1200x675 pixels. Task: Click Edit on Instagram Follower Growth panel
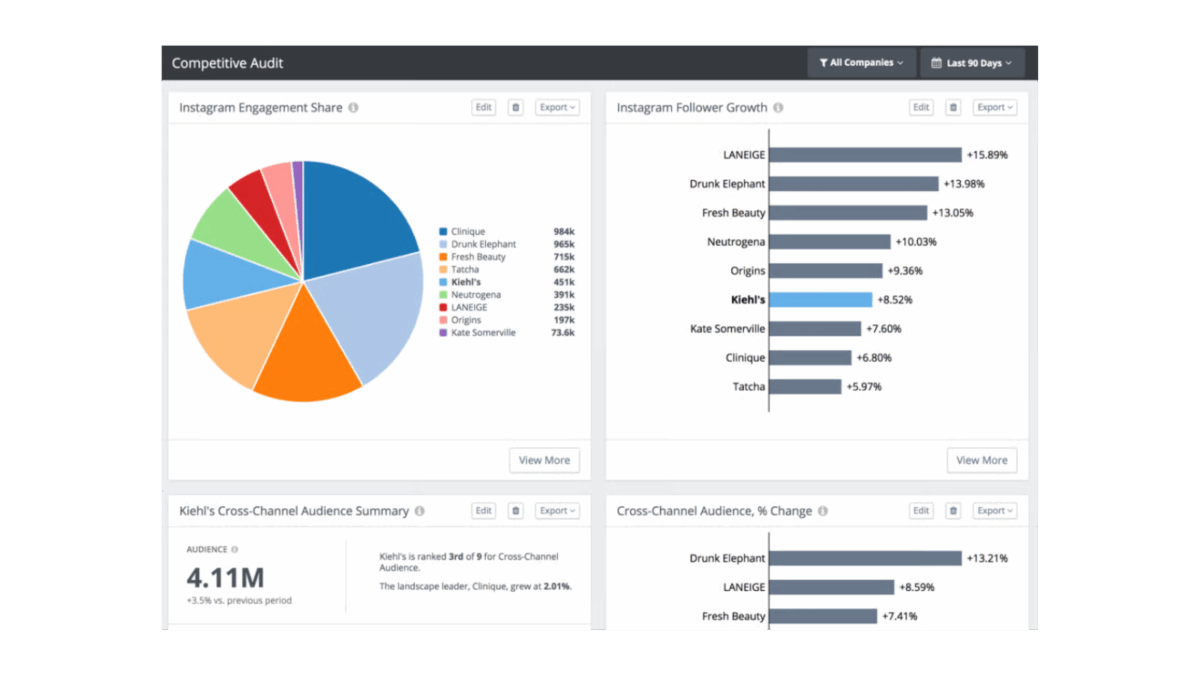922,107
